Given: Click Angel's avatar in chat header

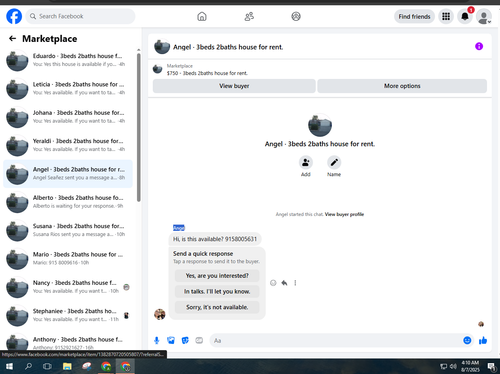Looking at the screenshot, I should click(162, 47).
